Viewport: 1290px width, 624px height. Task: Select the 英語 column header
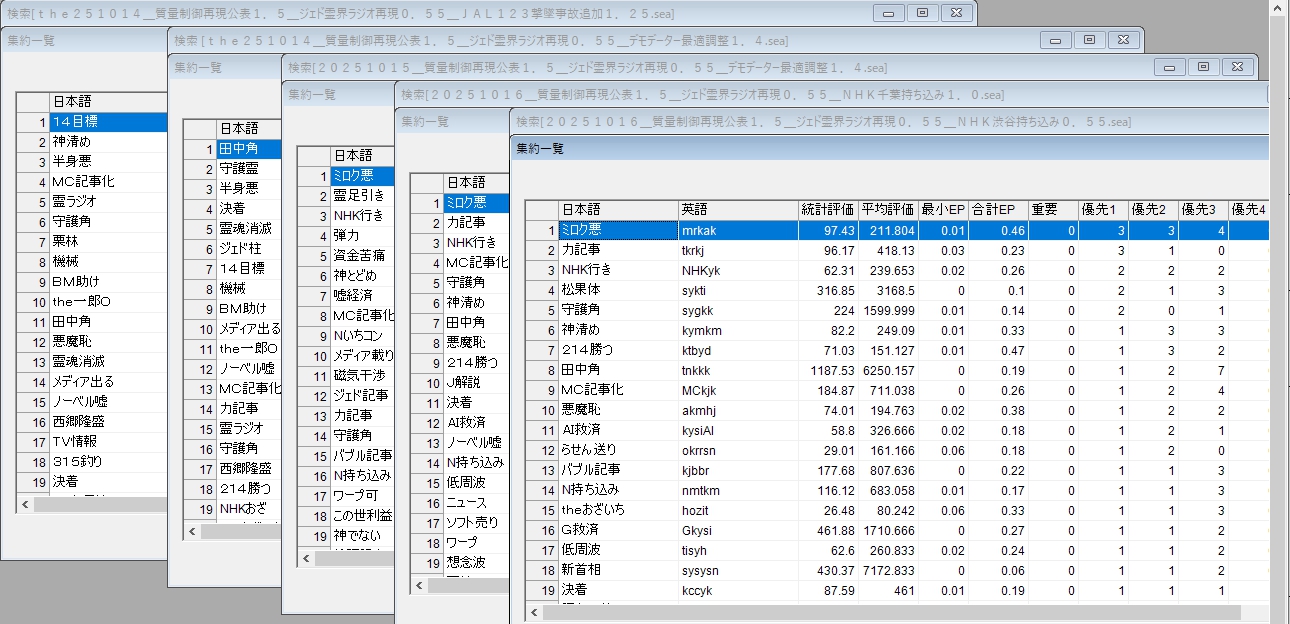click(x=737, y=210)
